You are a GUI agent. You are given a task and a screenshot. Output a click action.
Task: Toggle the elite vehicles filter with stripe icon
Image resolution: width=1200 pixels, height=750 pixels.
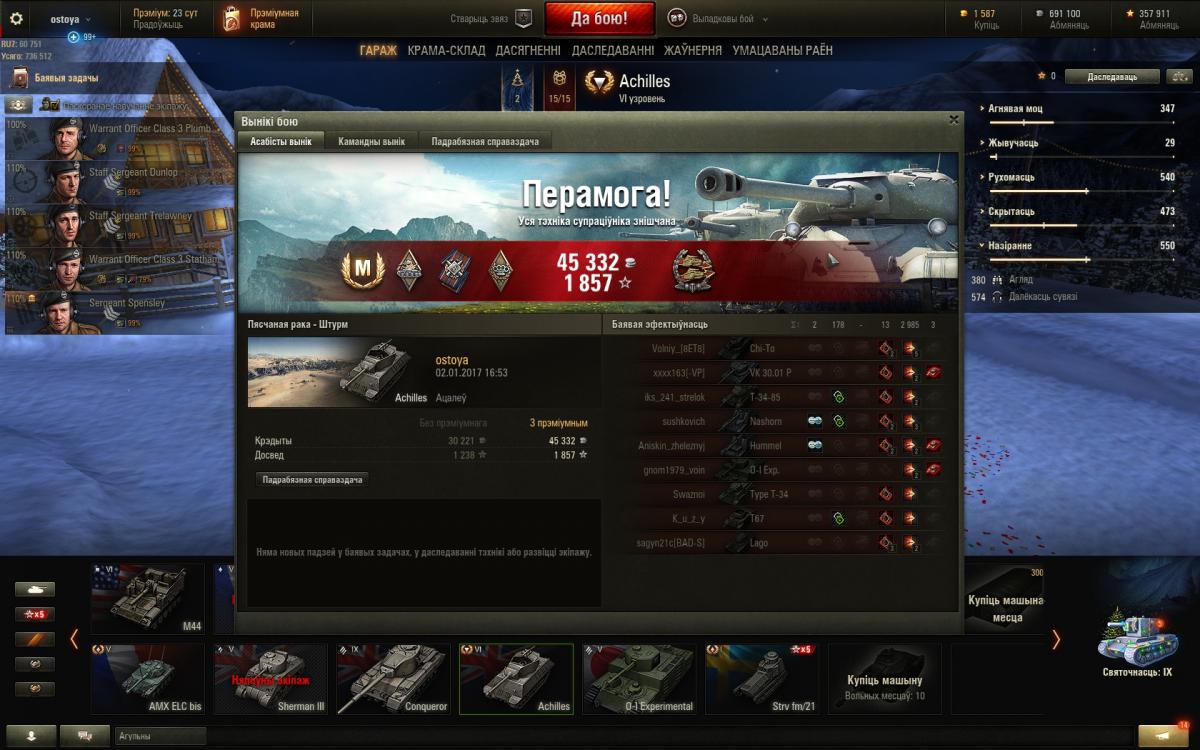click(x=34, y=639)
